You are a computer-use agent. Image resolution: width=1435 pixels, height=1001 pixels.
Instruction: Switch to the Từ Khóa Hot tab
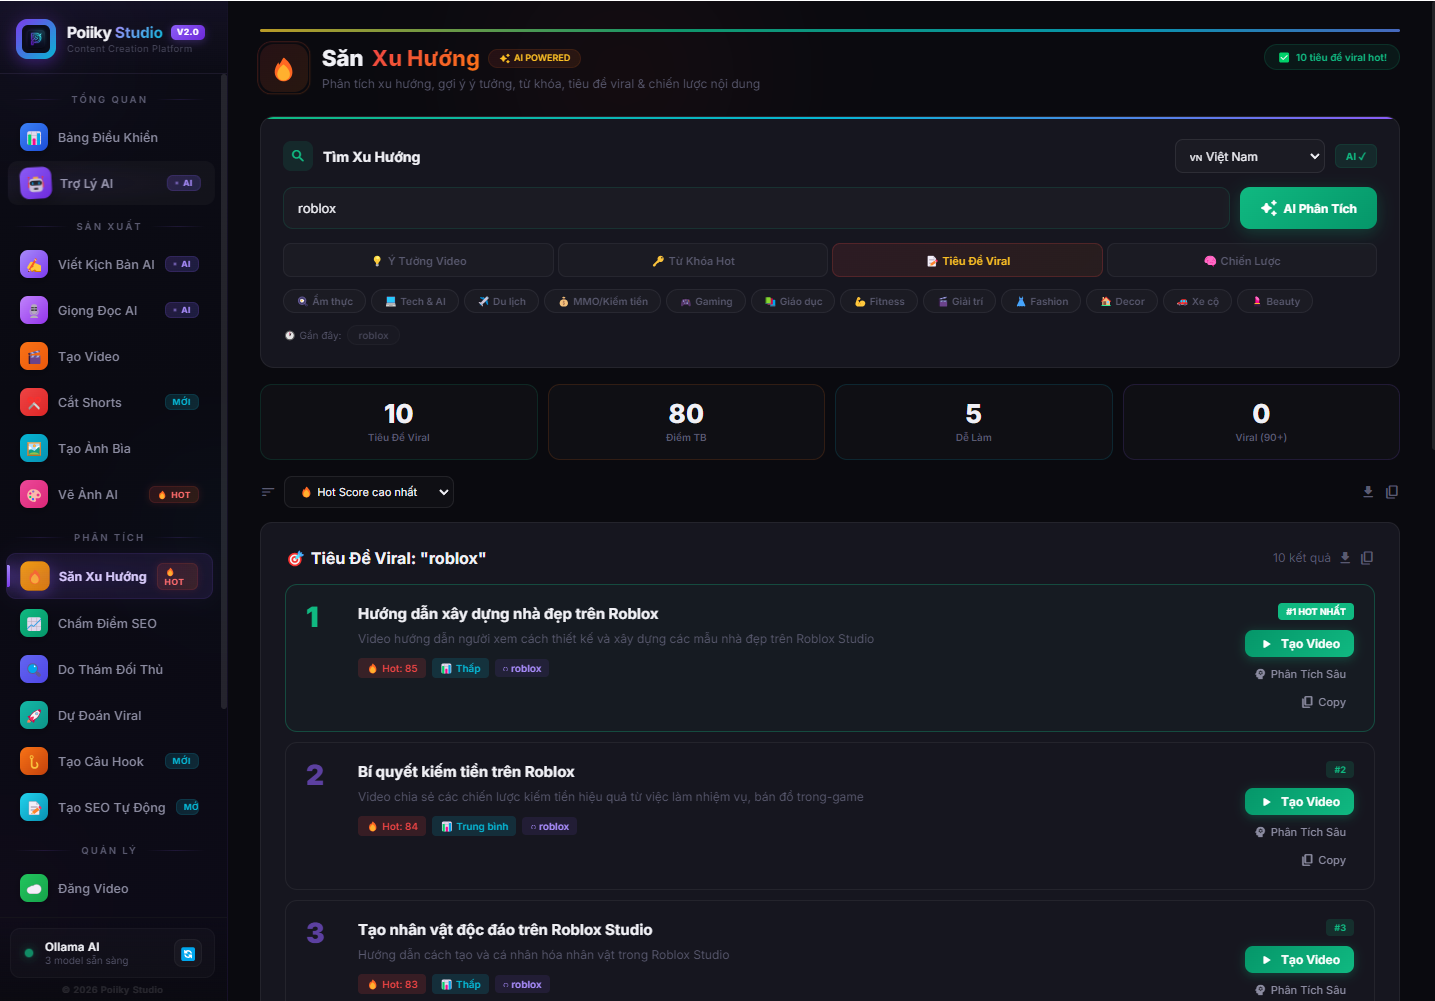pyautogui.click(x=693, y=261)
